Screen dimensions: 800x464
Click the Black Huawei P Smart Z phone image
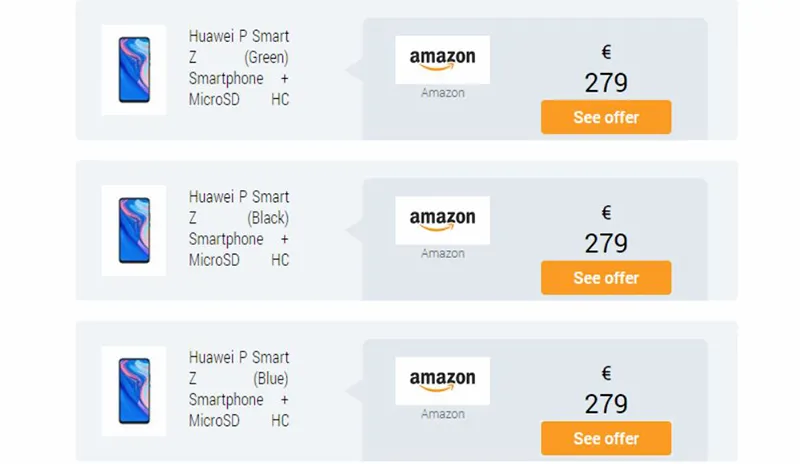pyautogui.click(x=134, y=230)
